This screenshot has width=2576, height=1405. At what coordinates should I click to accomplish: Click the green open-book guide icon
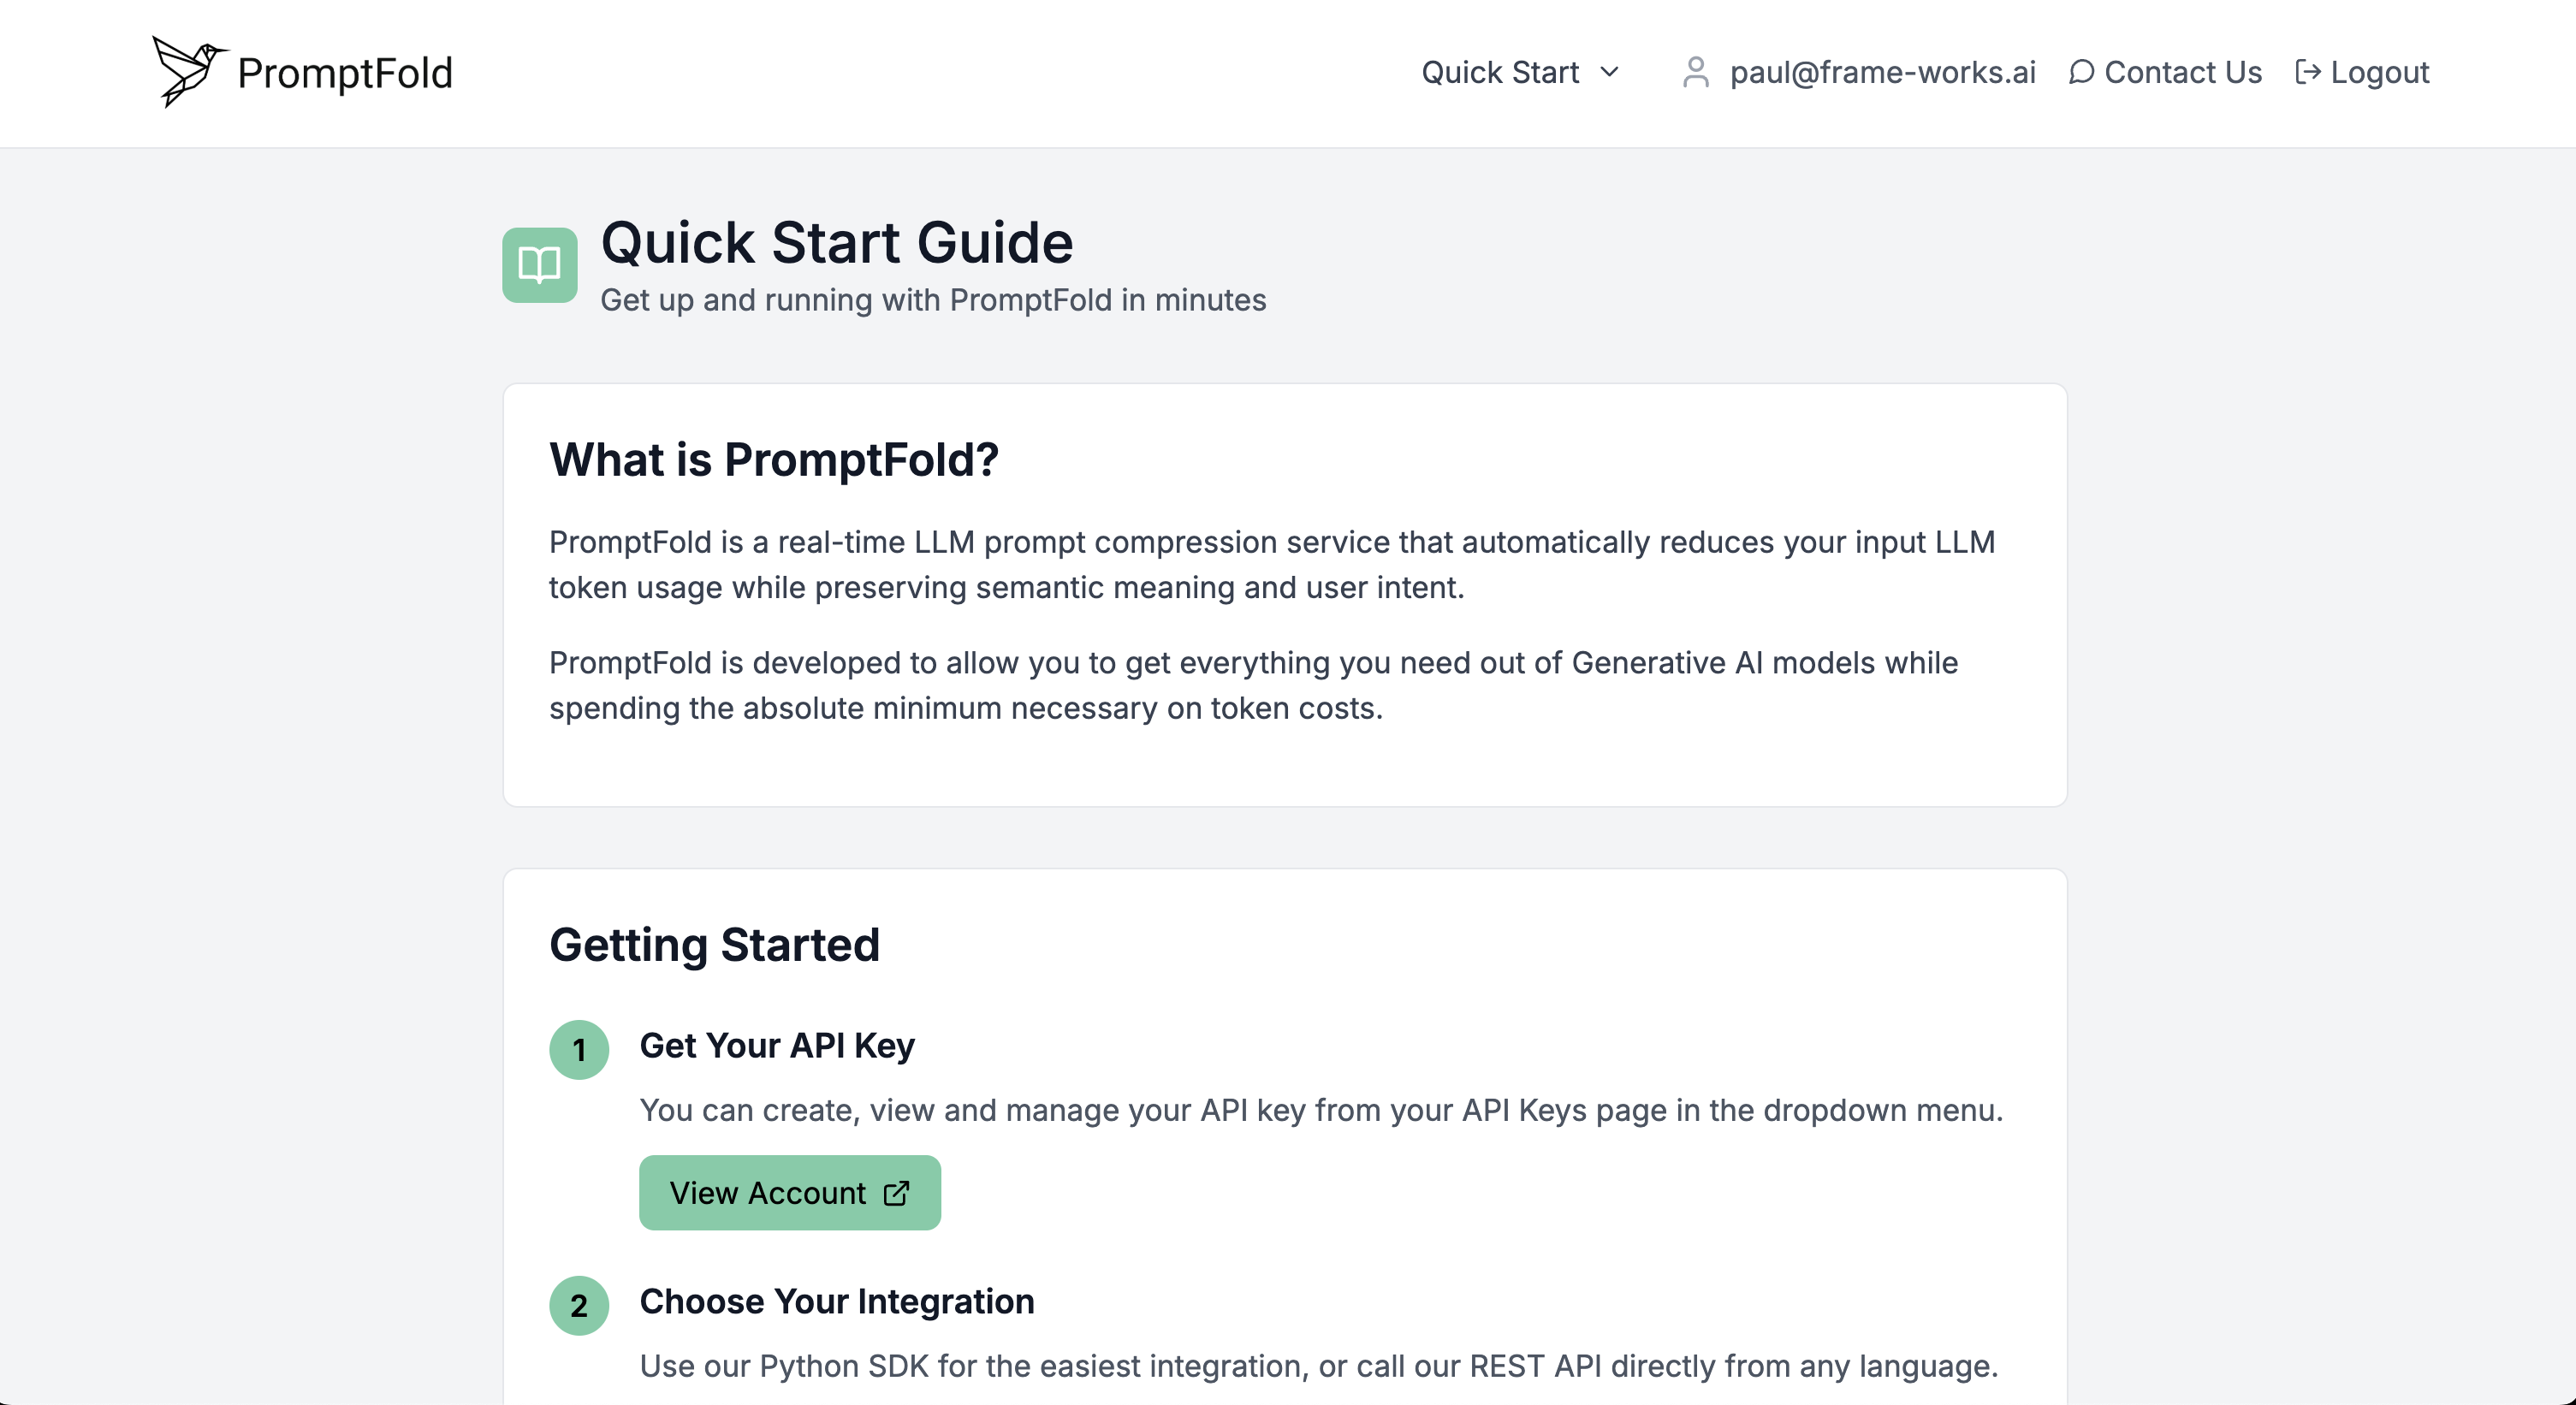(539, 265)
